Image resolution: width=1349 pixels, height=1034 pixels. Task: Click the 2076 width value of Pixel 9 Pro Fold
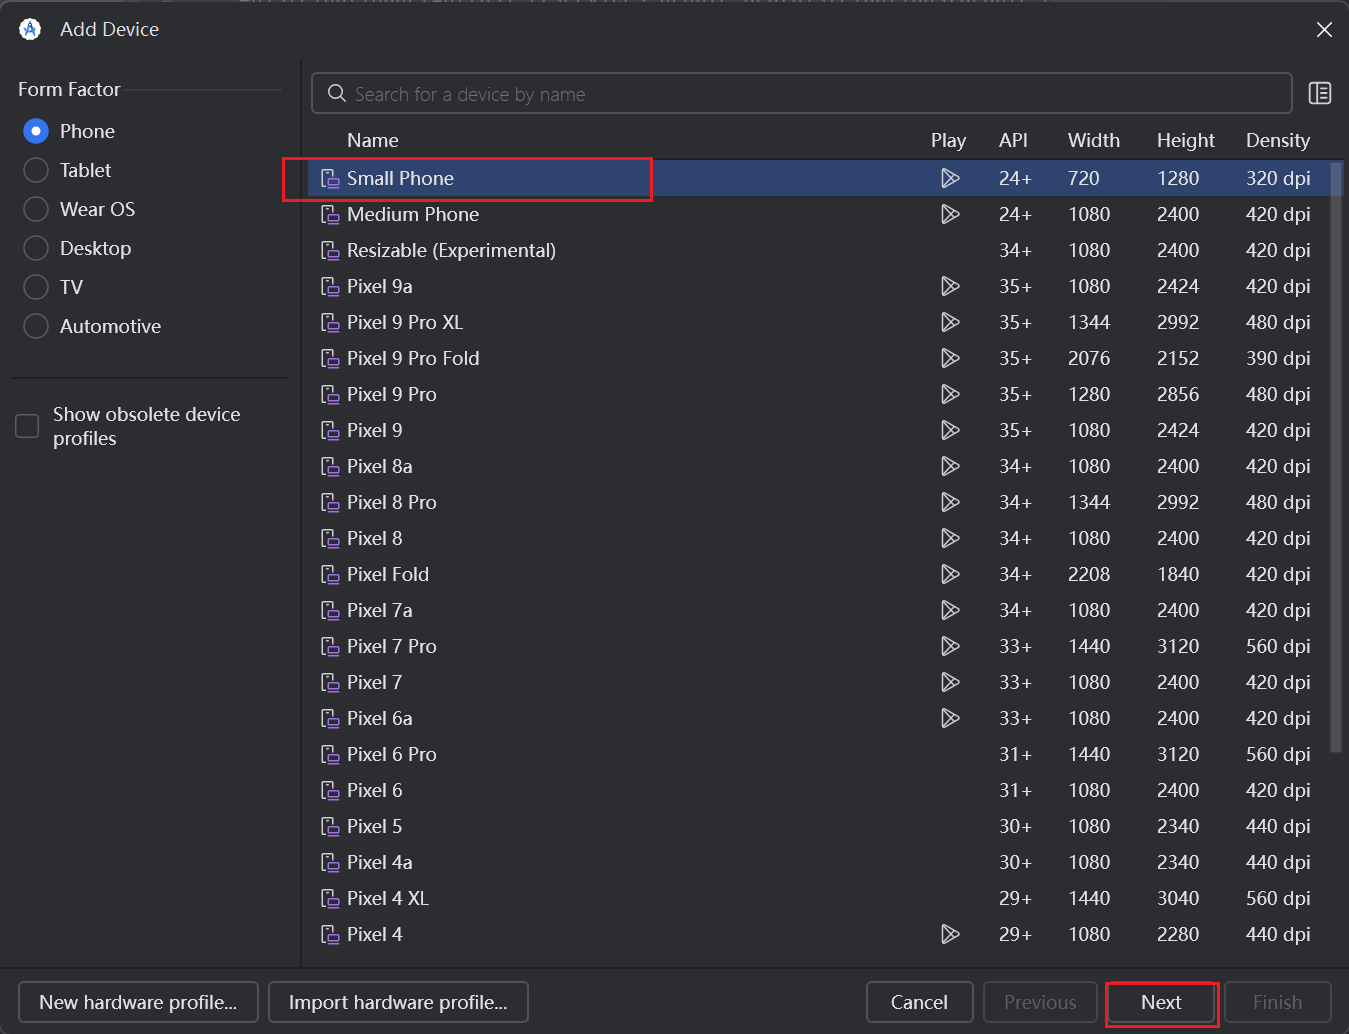(x=1089, y=358)
